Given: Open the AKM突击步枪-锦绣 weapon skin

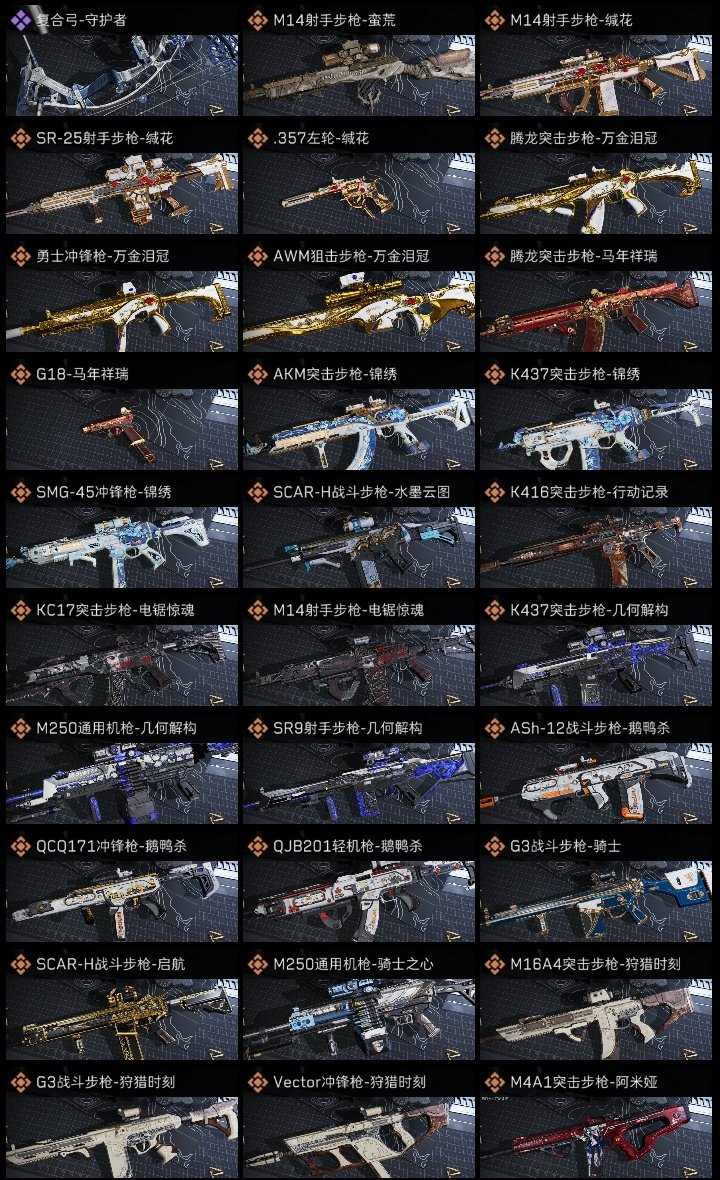Looking at the screenshot, I should (x=359, y=417).
